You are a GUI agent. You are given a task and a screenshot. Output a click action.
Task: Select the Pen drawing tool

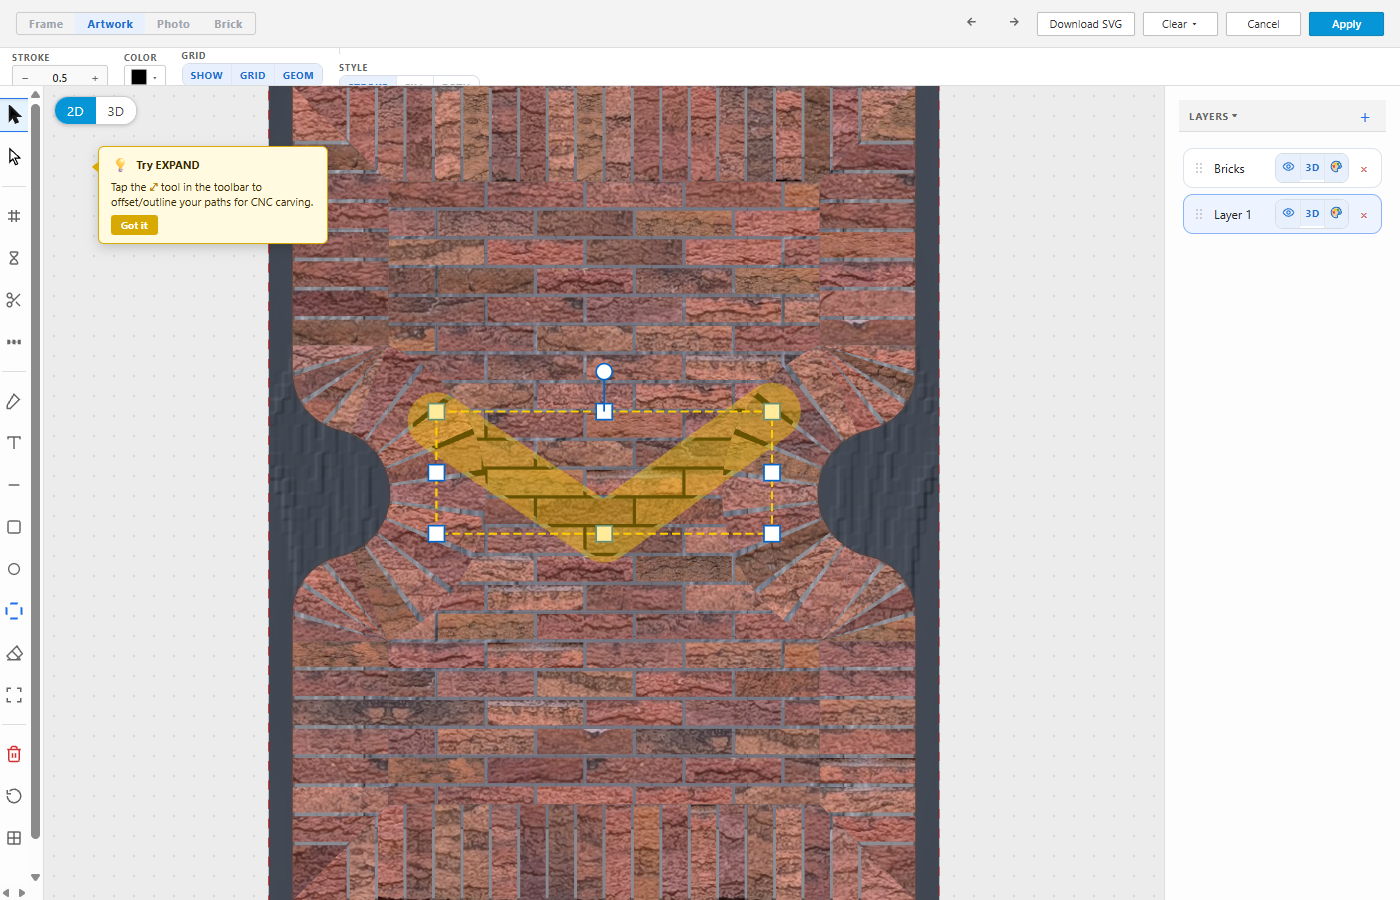pyautogui.click(x=14, y=401)
